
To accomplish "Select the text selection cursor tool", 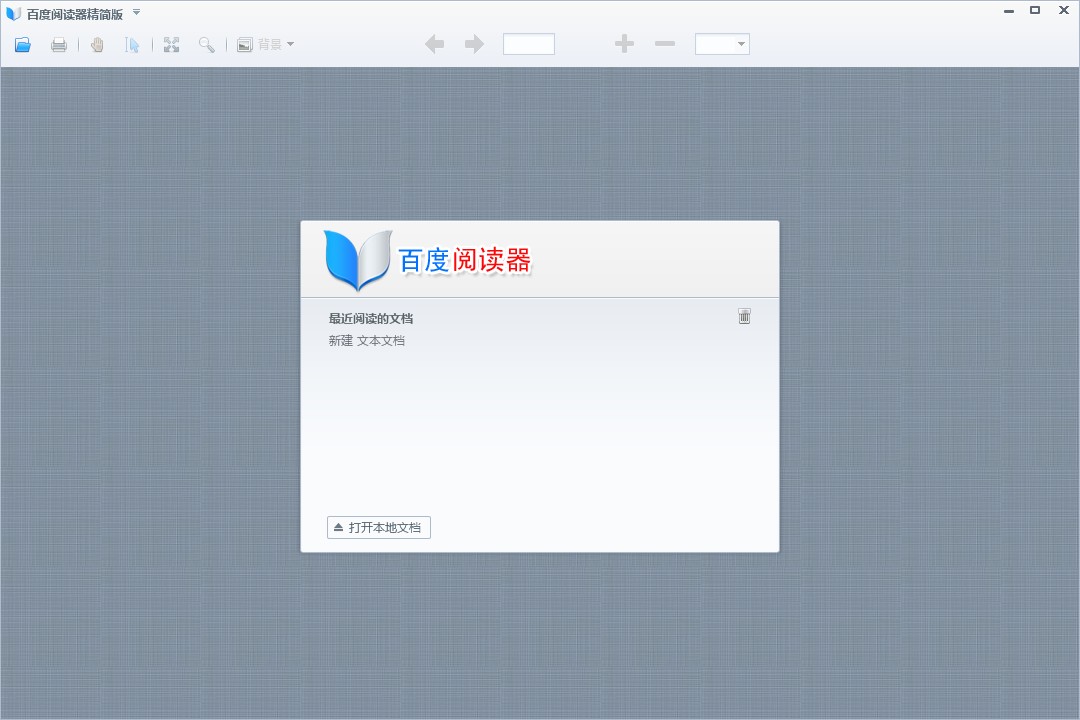I will (x=132, y=45).
